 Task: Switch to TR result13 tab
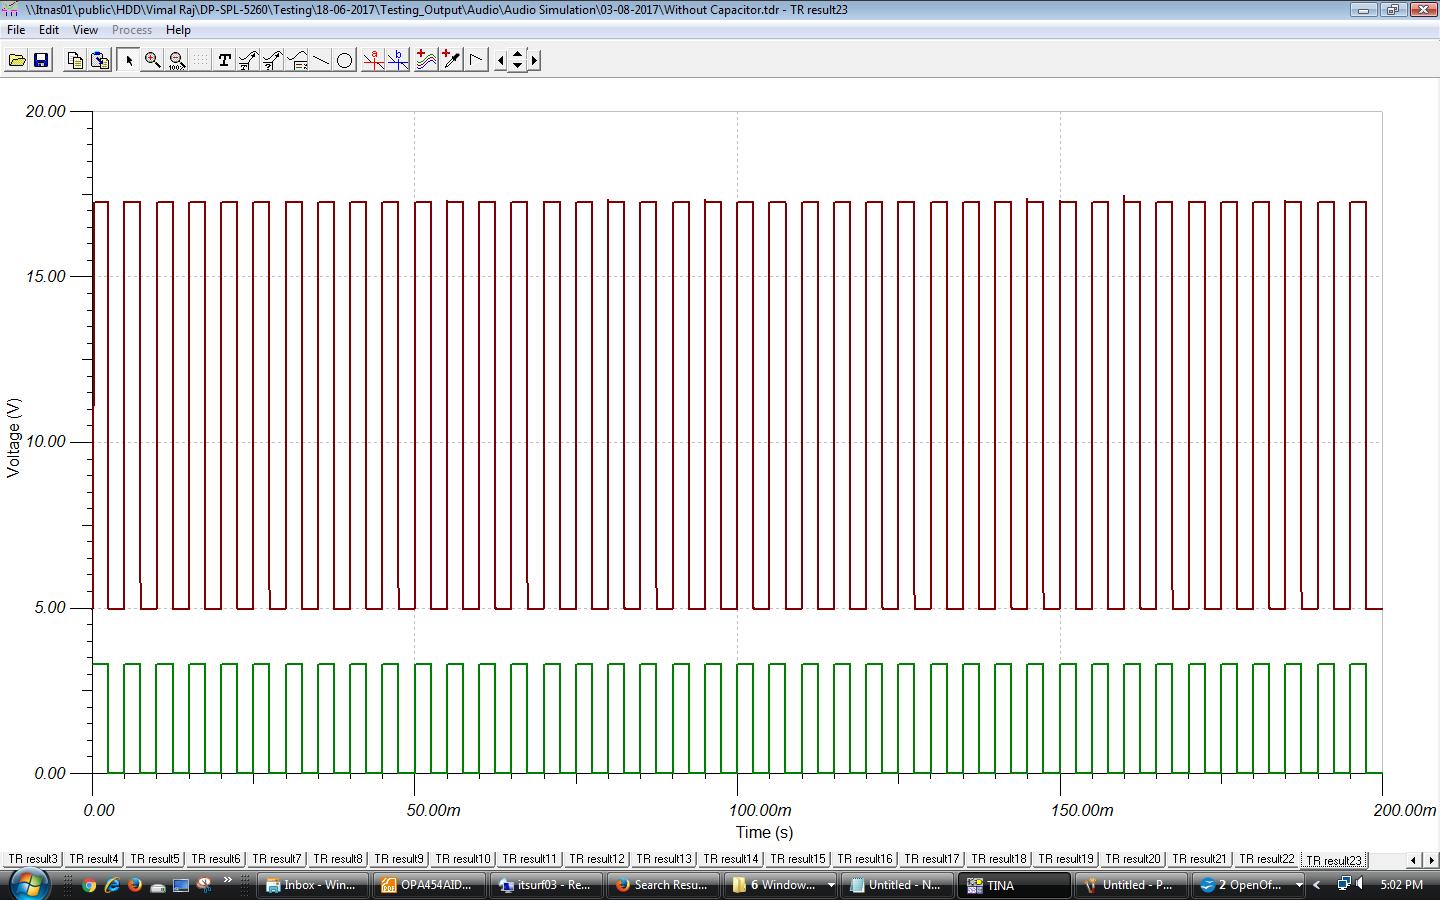pos(664,859)
